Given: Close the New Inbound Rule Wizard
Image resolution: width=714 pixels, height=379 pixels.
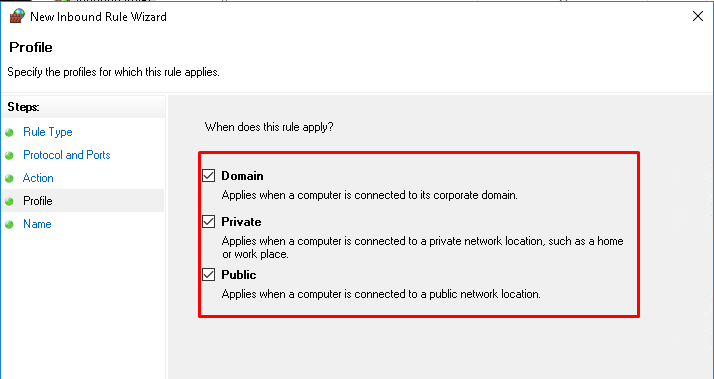Looking at the screenshot, I should tap(698, 16).
